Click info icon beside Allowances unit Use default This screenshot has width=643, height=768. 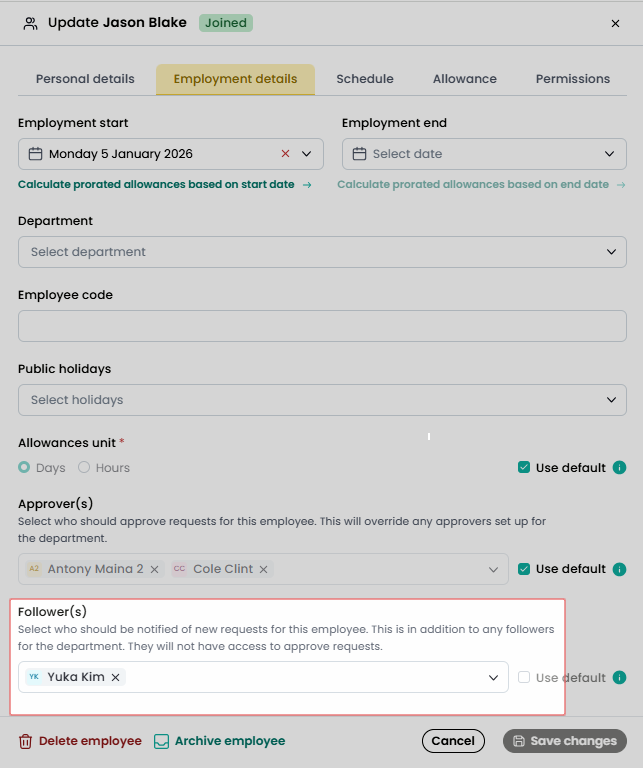[619, 468]
